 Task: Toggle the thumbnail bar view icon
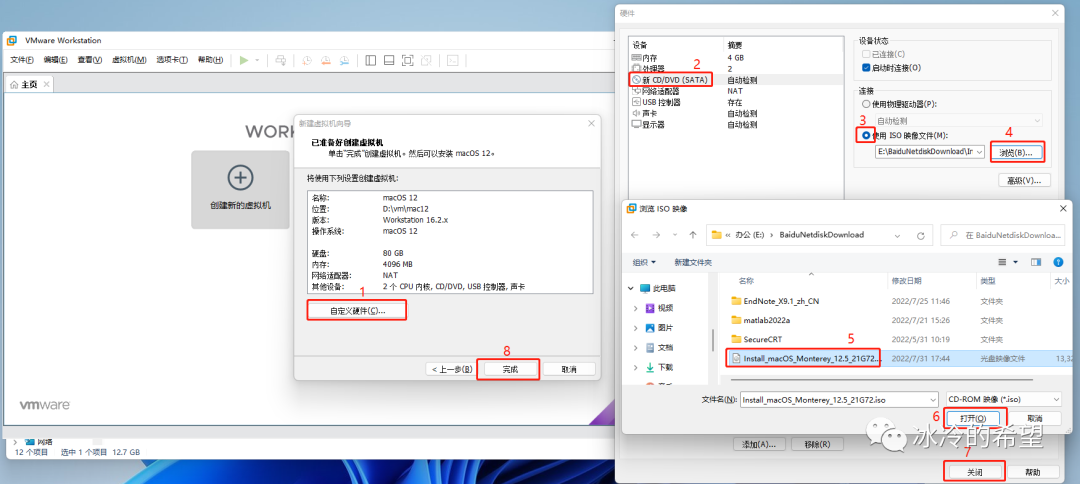pos(388,60)
